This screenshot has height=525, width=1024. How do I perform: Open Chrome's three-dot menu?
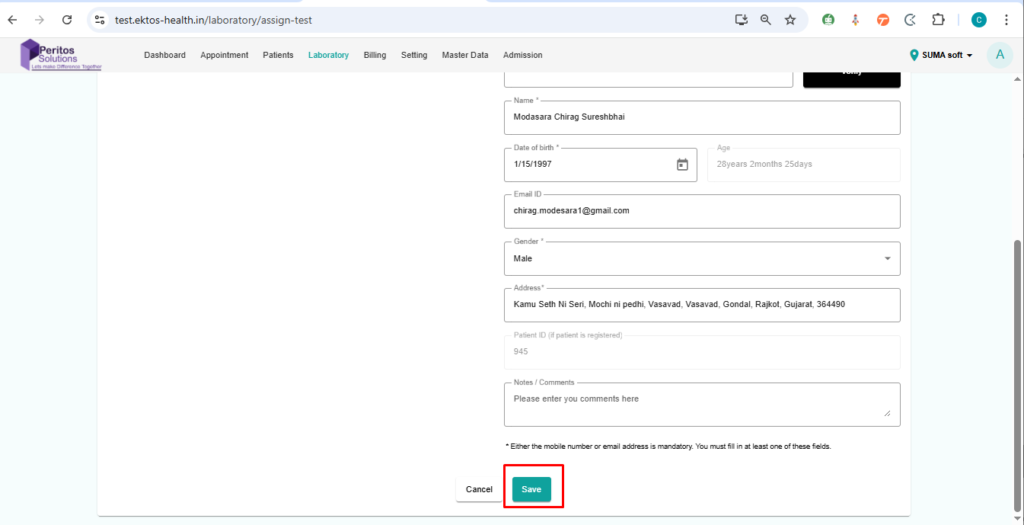click(1008, 20)
